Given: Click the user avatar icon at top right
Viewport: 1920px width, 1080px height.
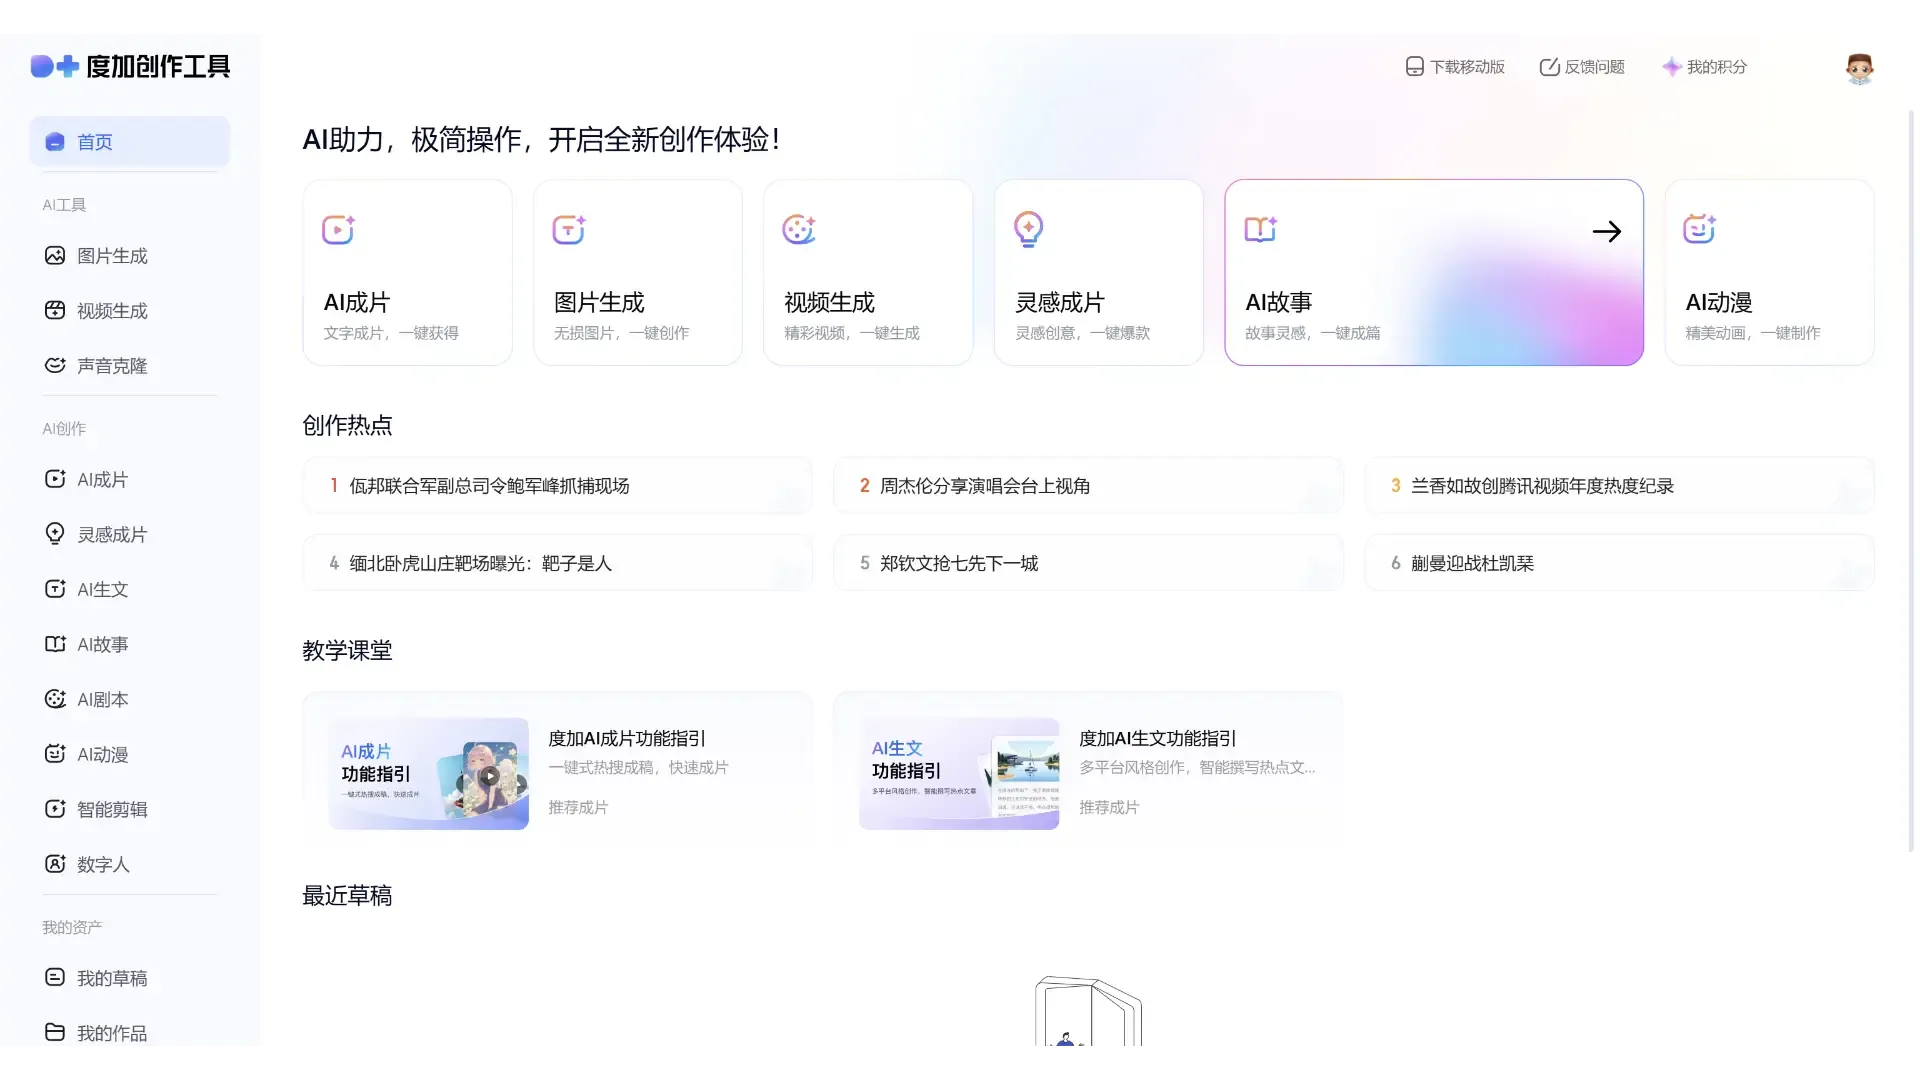Looking at the screenshot, I should [x=1859, y=67].
